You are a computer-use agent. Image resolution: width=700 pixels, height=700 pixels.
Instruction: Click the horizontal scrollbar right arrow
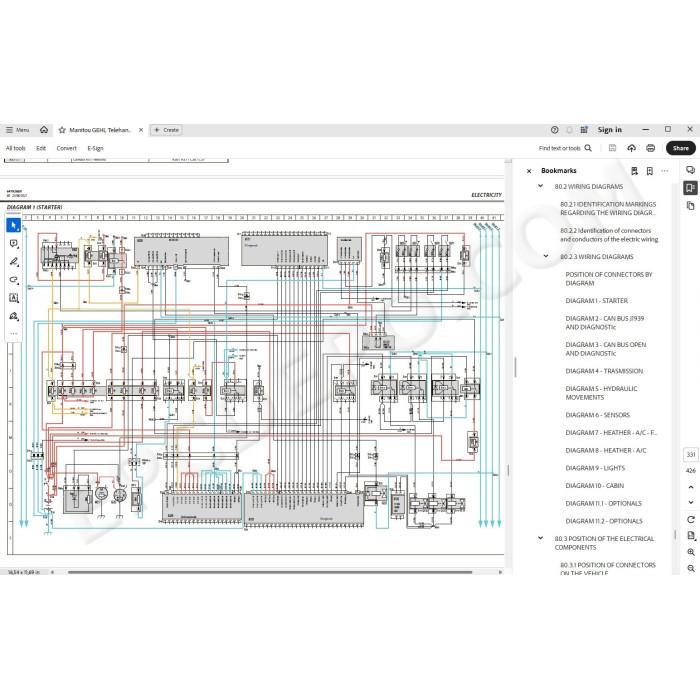click(500, 572)
